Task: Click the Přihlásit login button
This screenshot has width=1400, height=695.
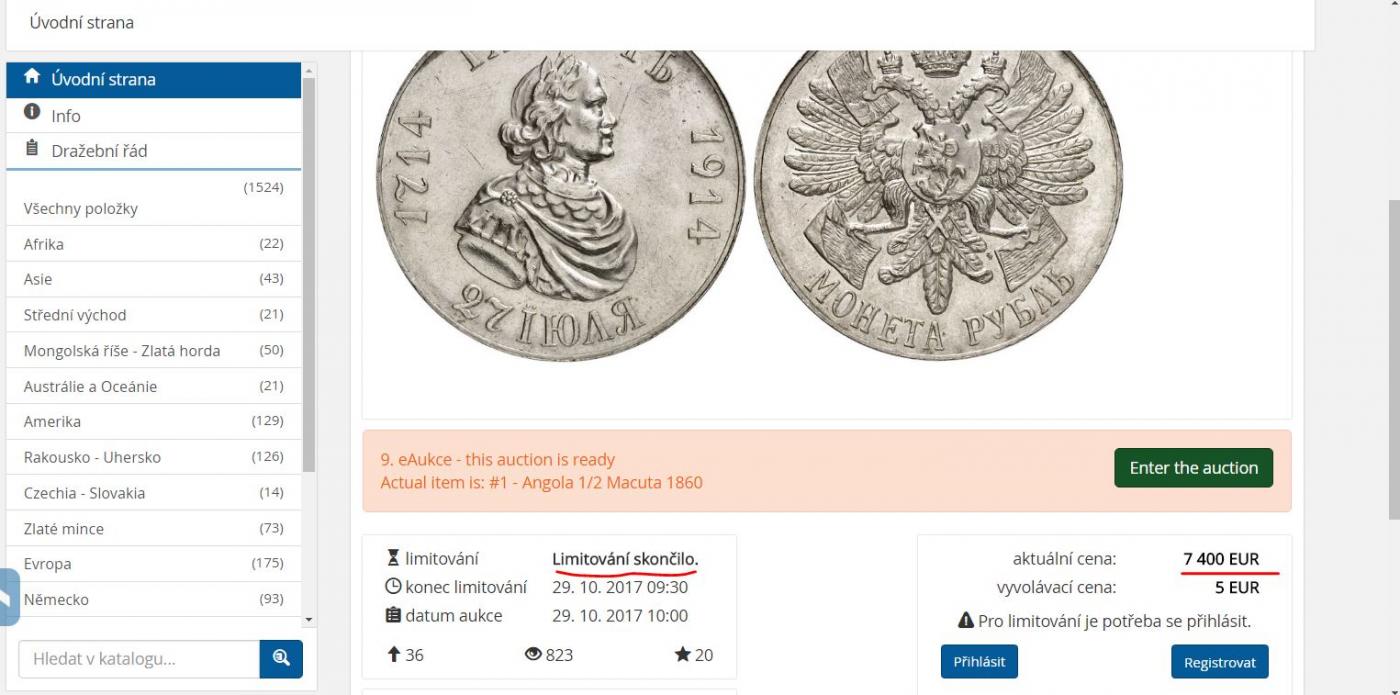Action: [x=979, y=661]
